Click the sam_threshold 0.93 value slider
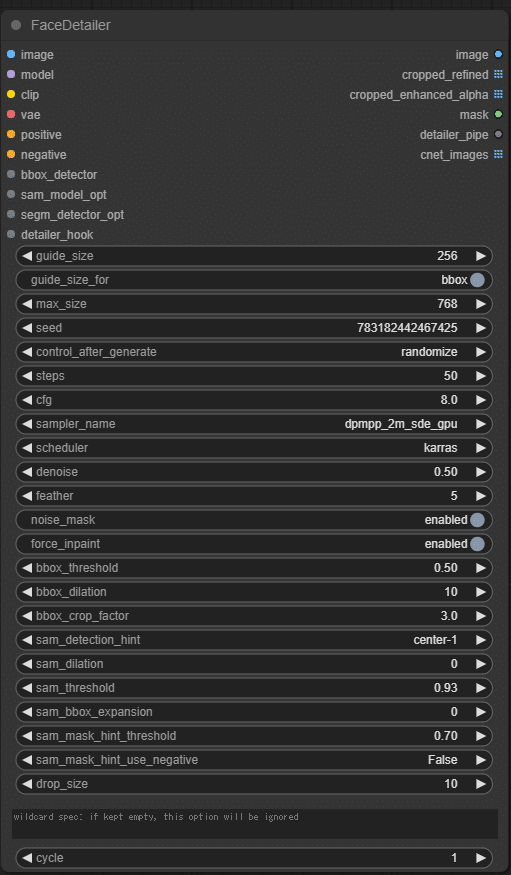This screenshot has height=875, width=511. [254, 688]
